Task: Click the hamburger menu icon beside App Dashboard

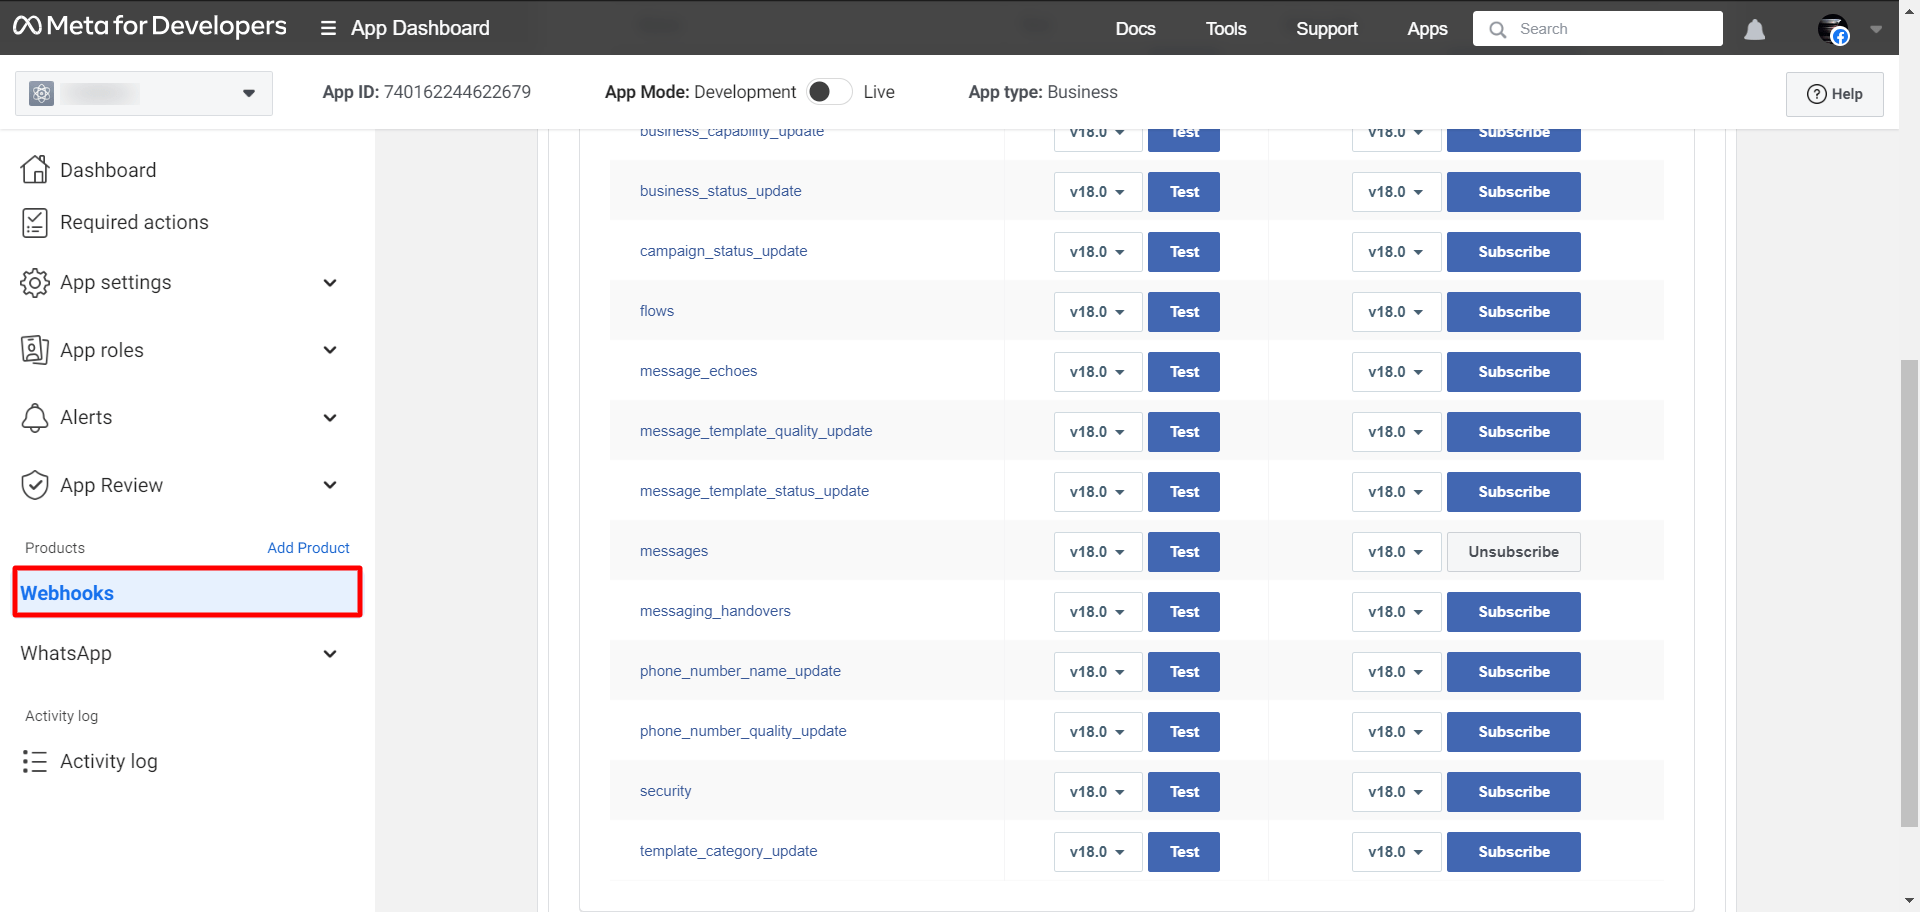Action: [328, 29]
